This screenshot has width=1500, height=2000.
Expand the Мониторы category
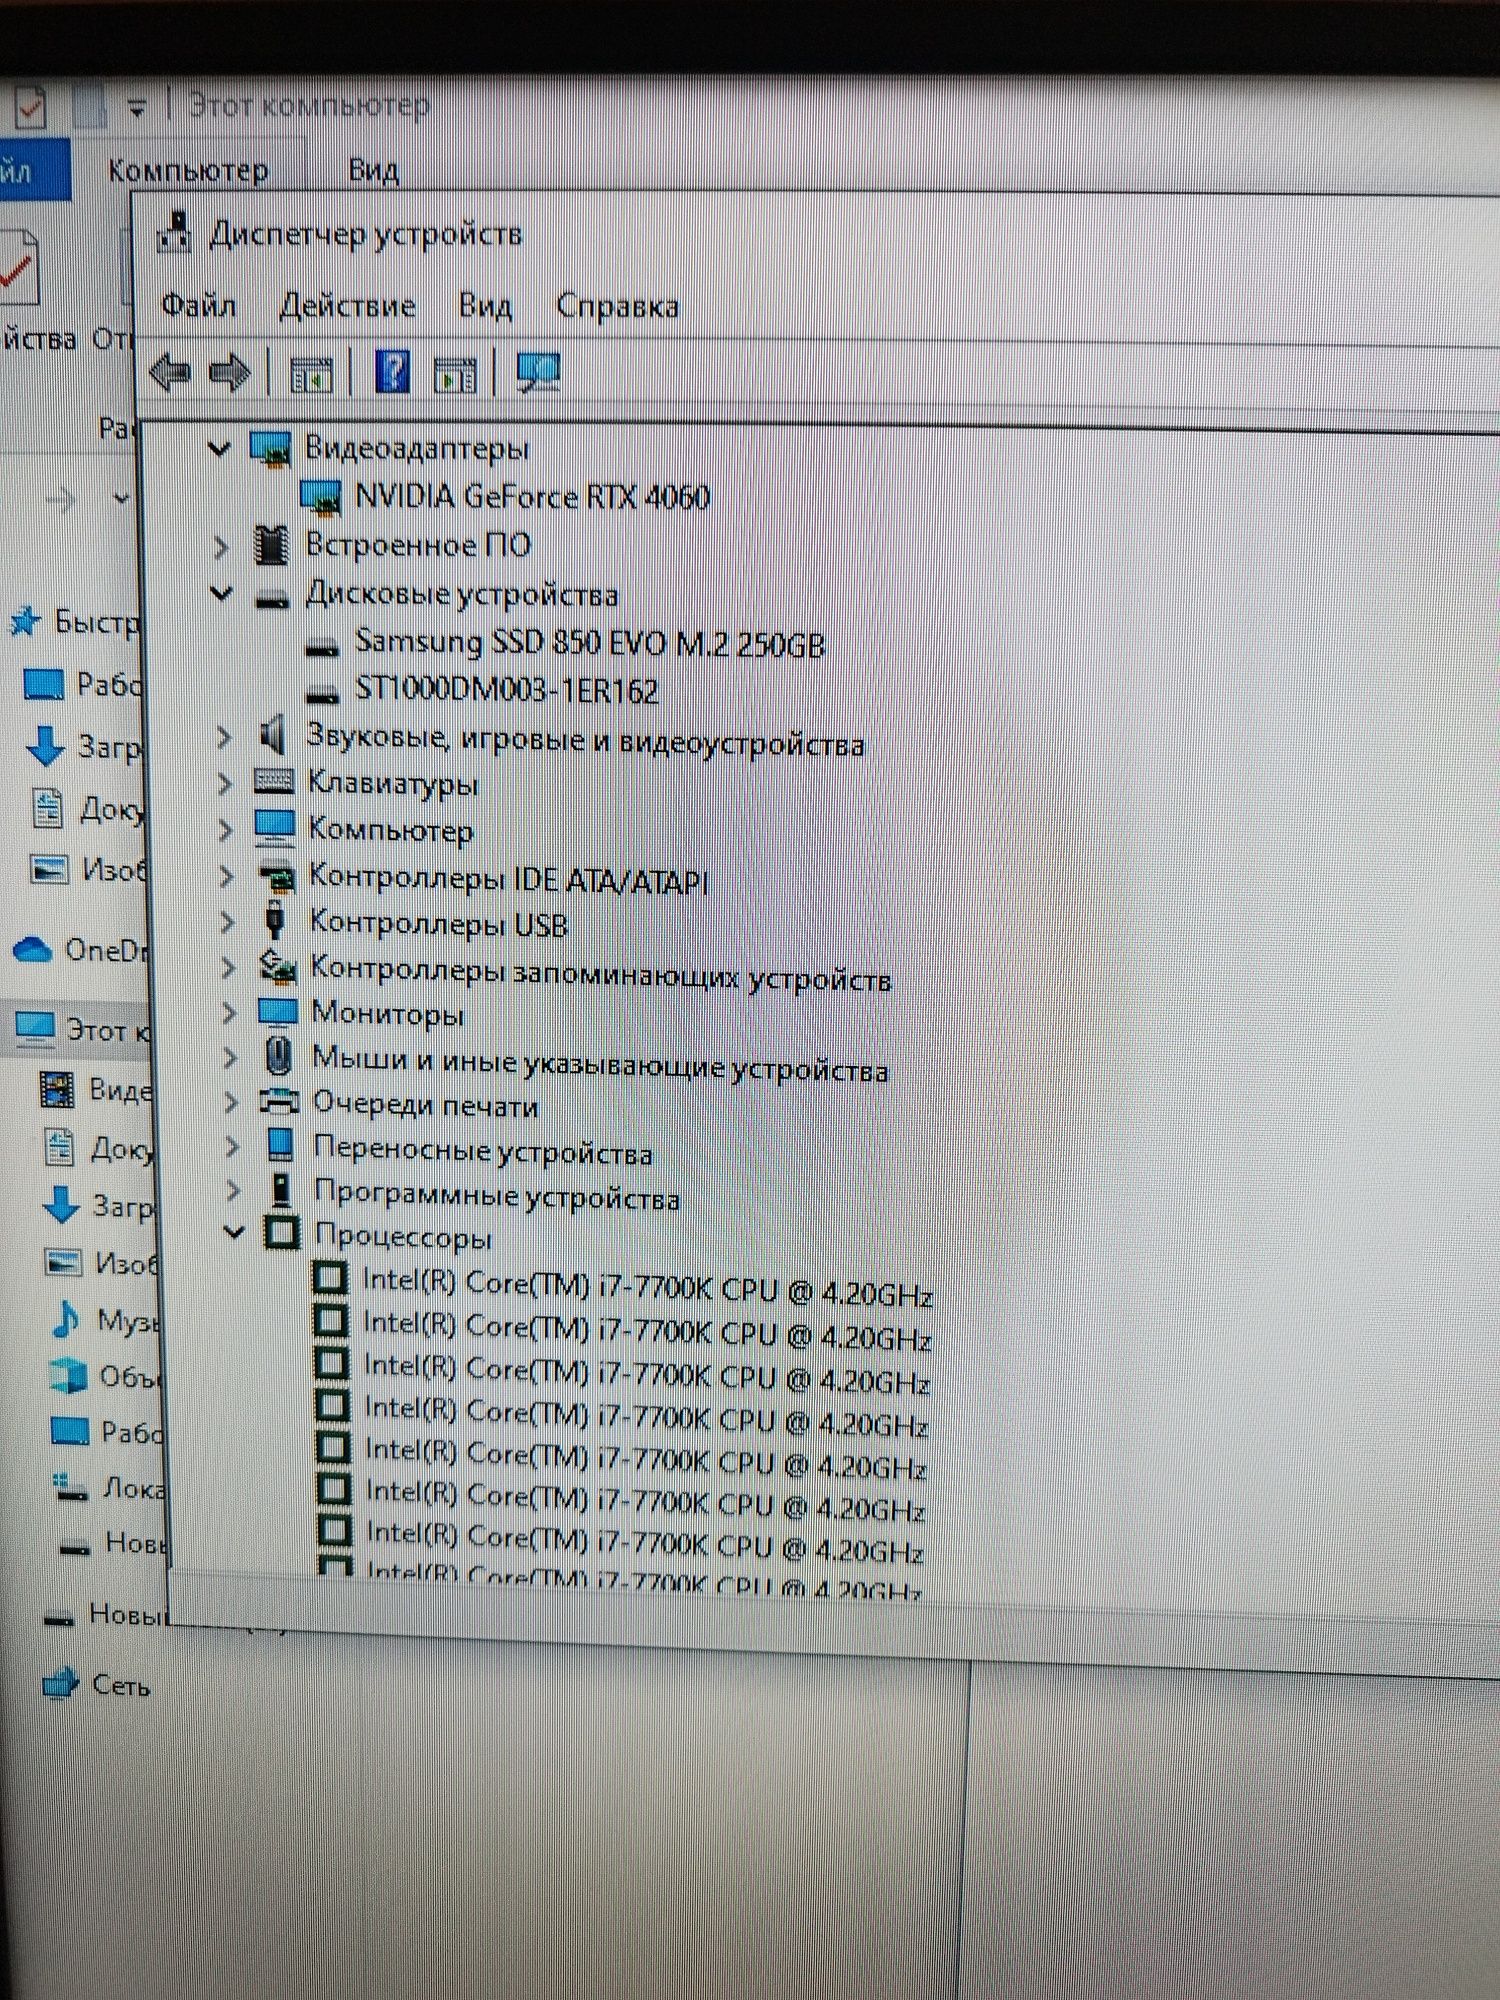click(x=229, y=1013)
